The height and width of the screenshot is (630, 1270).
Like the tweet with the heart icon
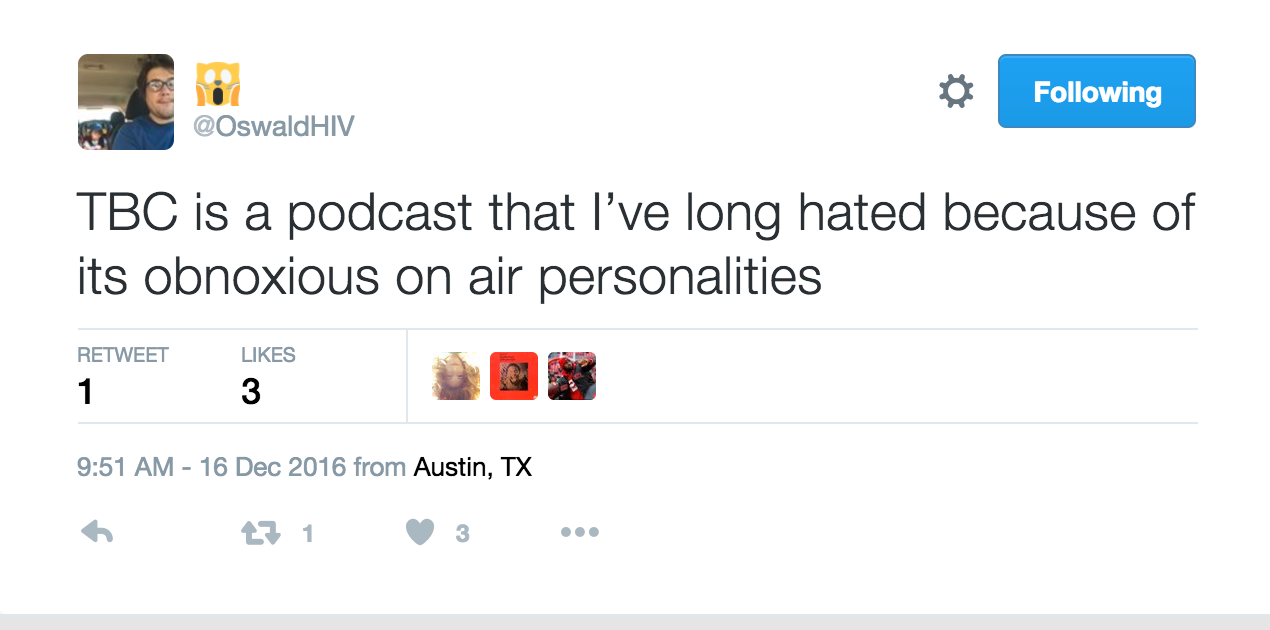pyautogui.click(x=420, y=533)
